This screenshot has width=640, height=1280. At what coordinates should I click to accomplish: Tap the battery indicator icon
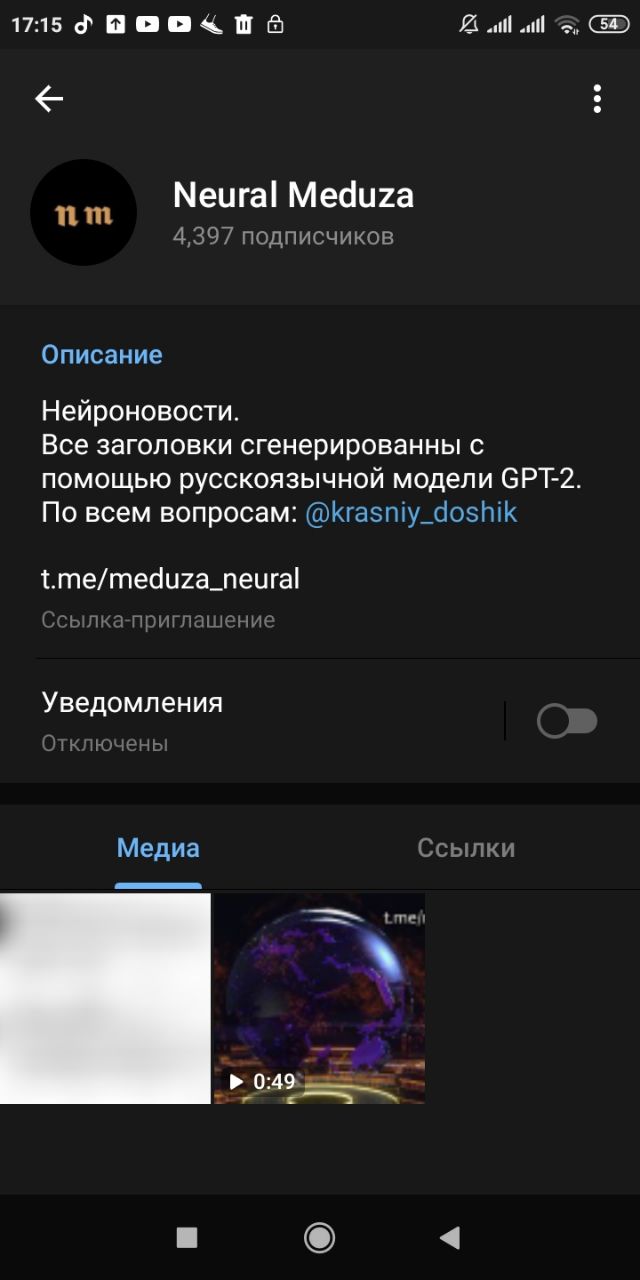coord(609,24)
